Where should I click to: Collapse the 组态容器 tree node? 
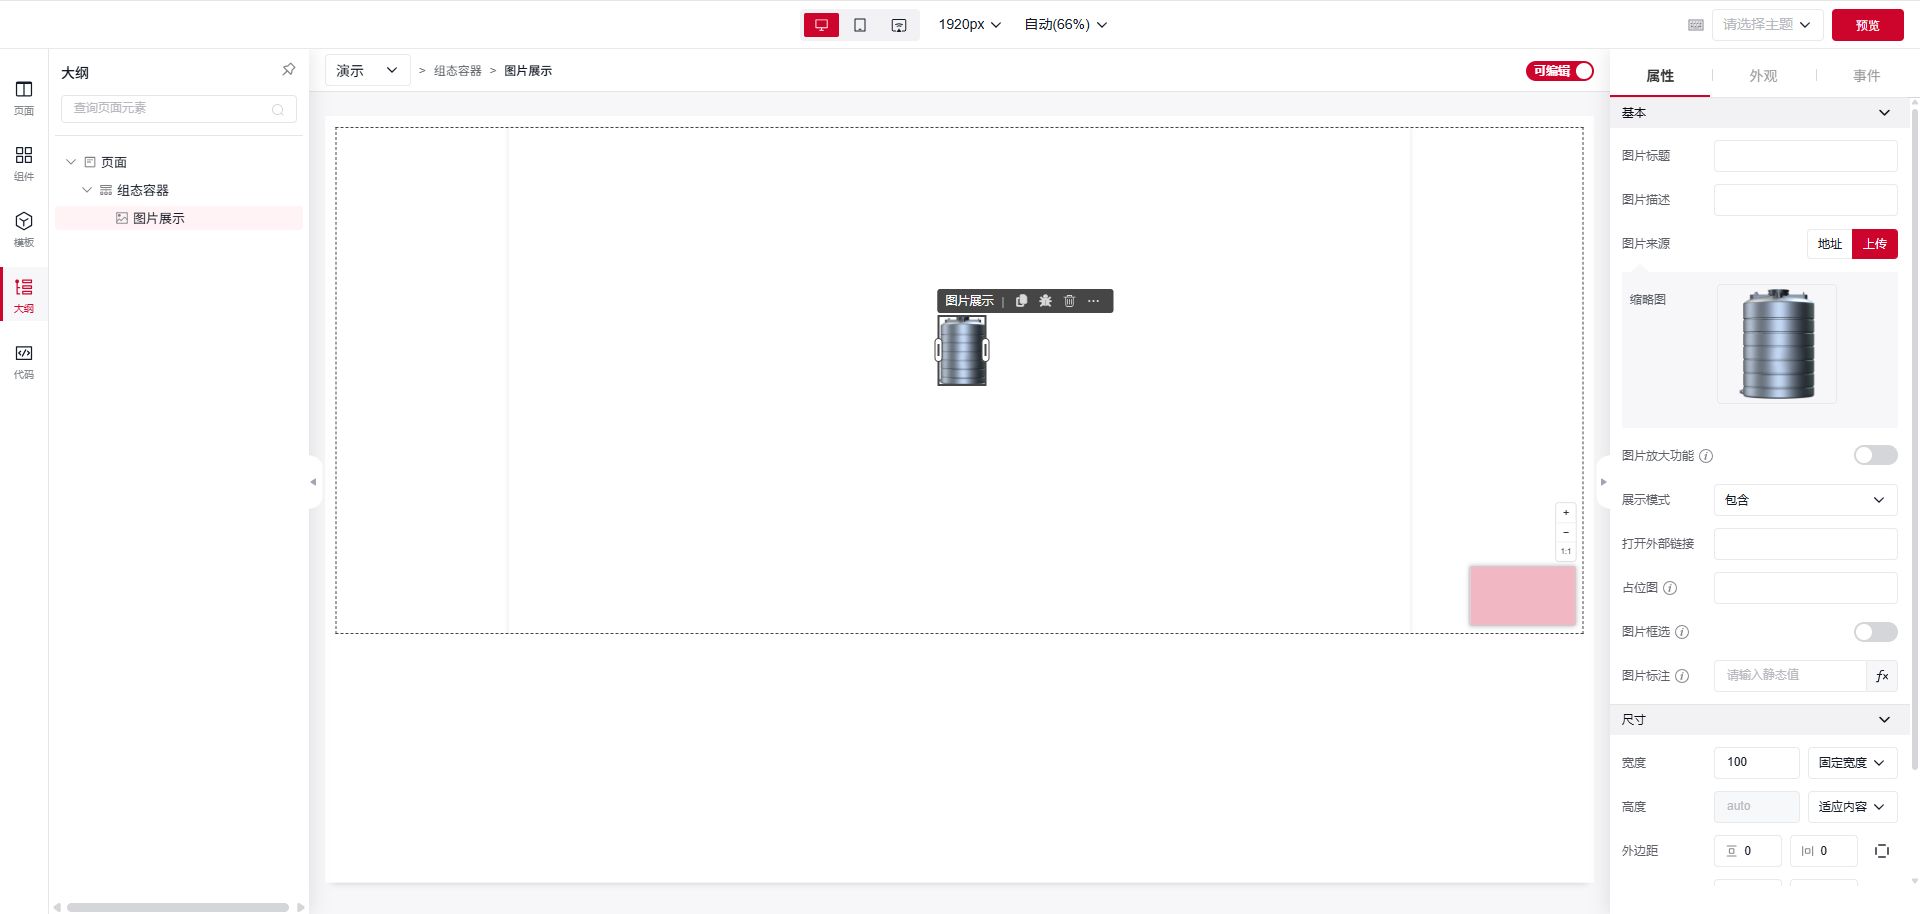tap(87, 190)
